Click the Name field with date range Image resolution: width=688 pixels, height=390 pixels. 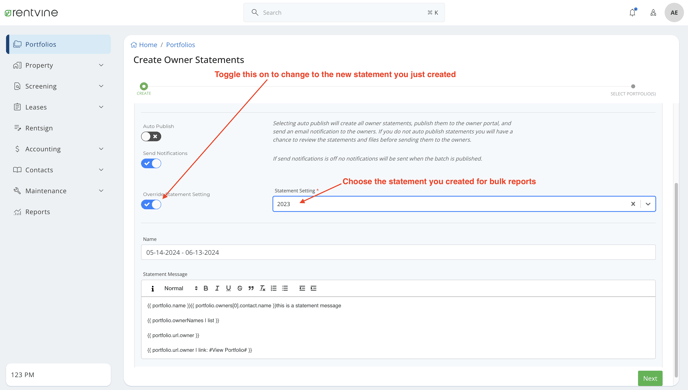398,252
